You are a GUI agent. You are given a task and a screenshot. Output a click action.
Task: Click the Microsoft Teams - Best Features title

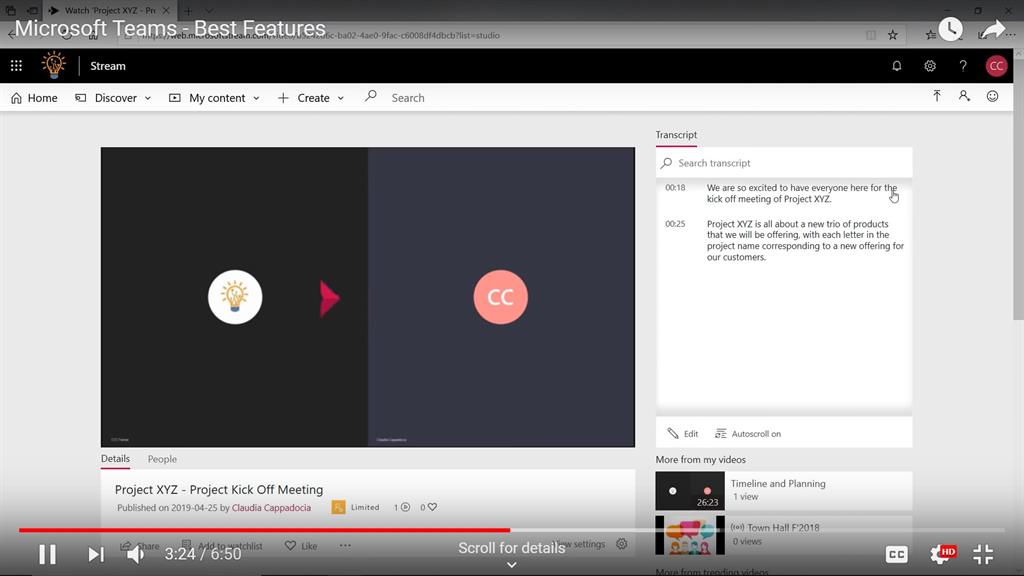tap(170, 29)
